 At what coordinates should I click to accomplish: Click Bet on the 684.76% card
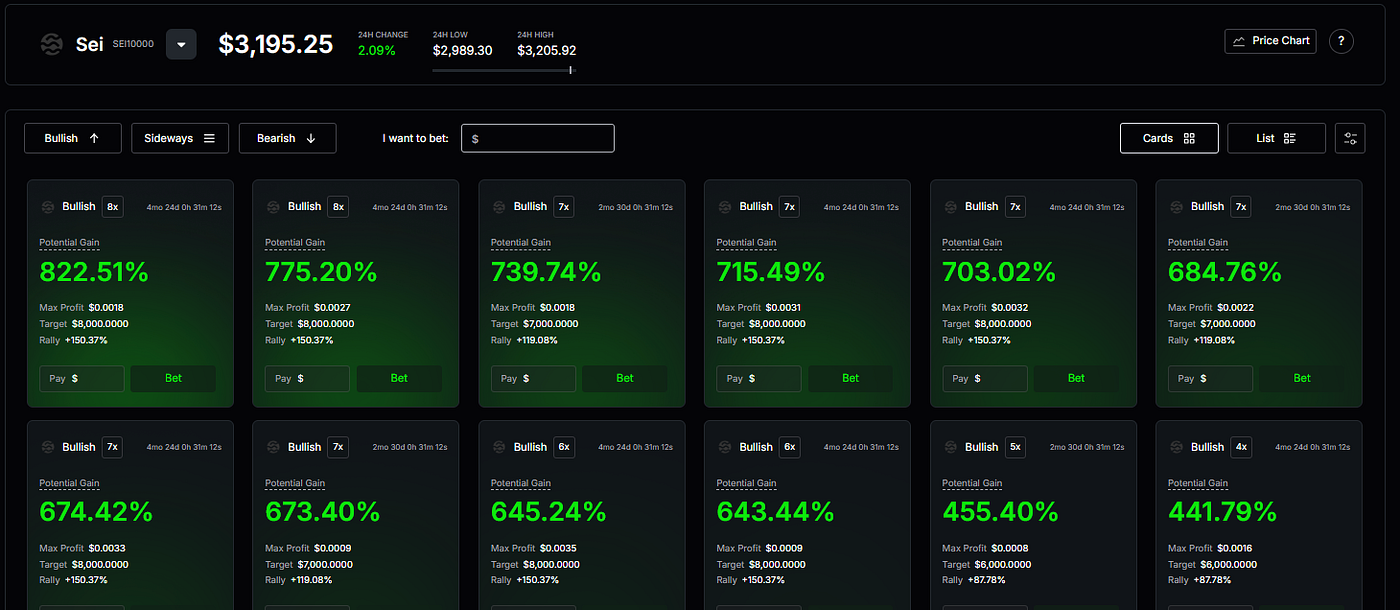(x=1302, y=378)
